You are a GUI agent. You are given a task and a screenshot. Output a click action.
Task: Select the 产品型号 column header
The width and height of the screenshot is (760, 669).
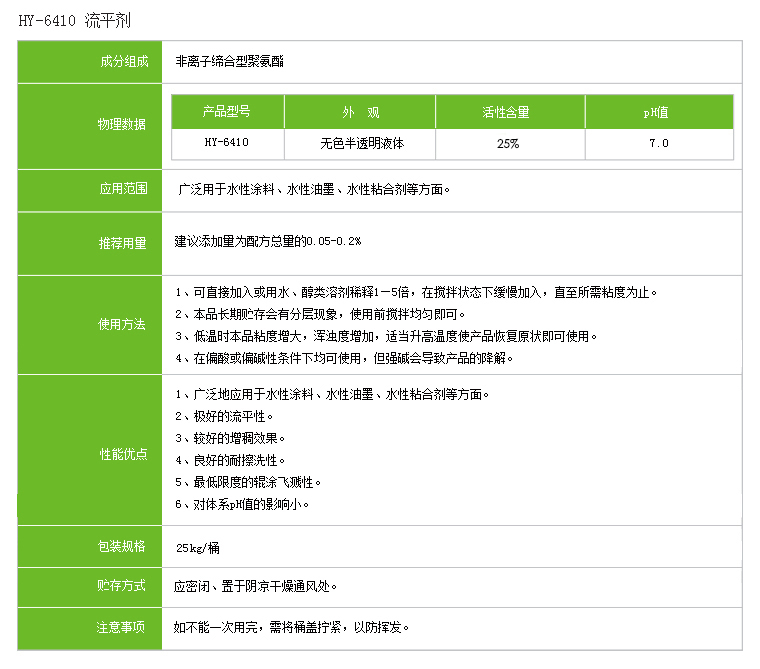227,112
